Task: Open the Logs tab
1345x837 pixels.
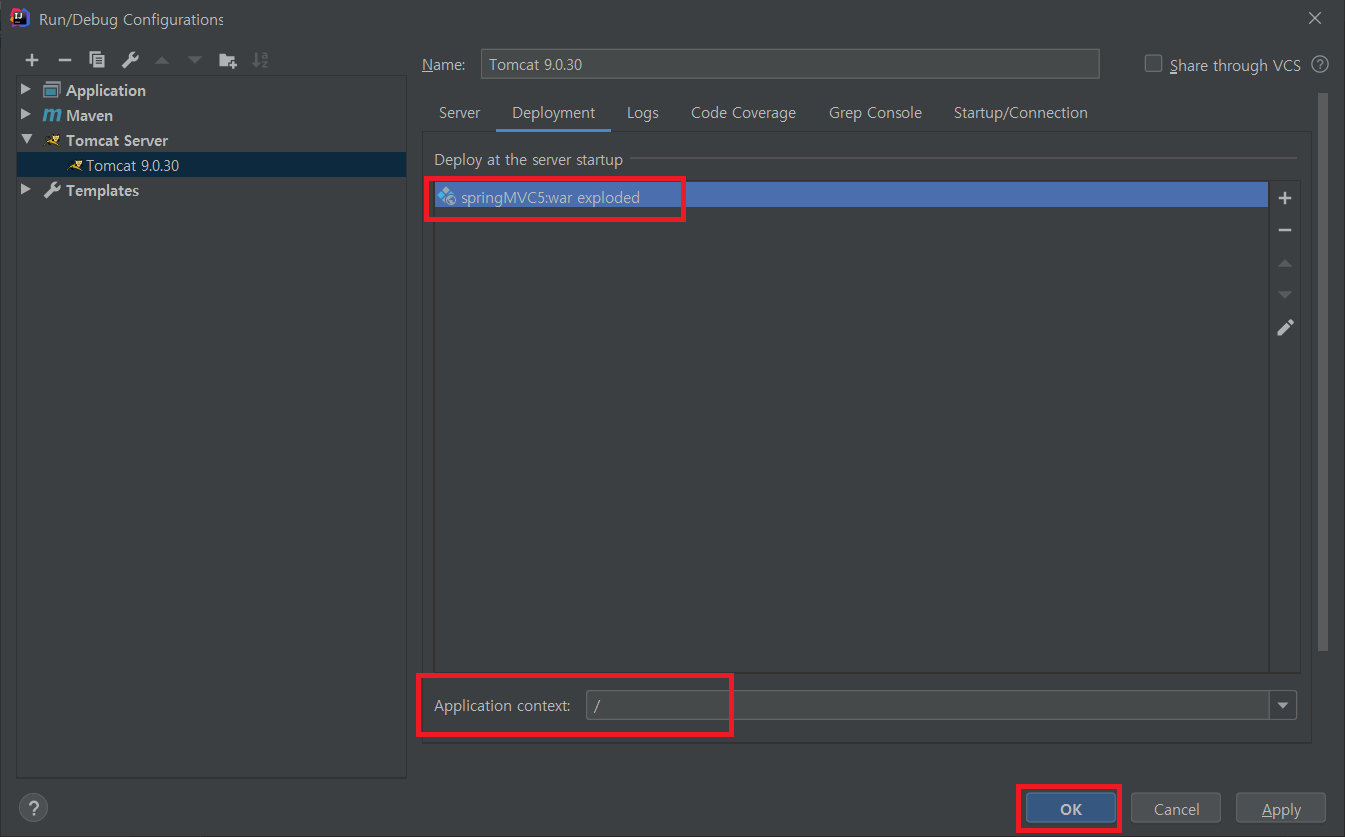Action: click(x=643, y=113)
